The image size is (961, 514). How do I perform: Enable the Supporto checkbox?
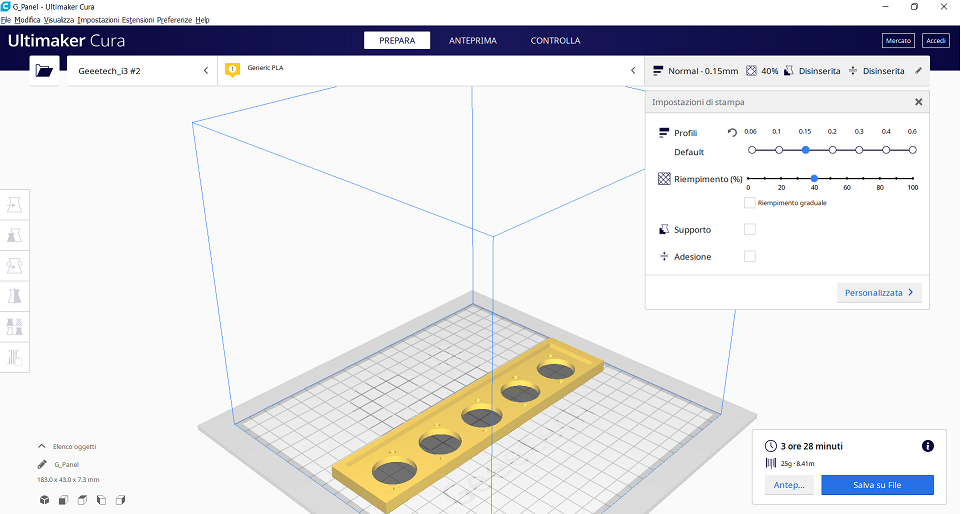click(x=750, y=229)
